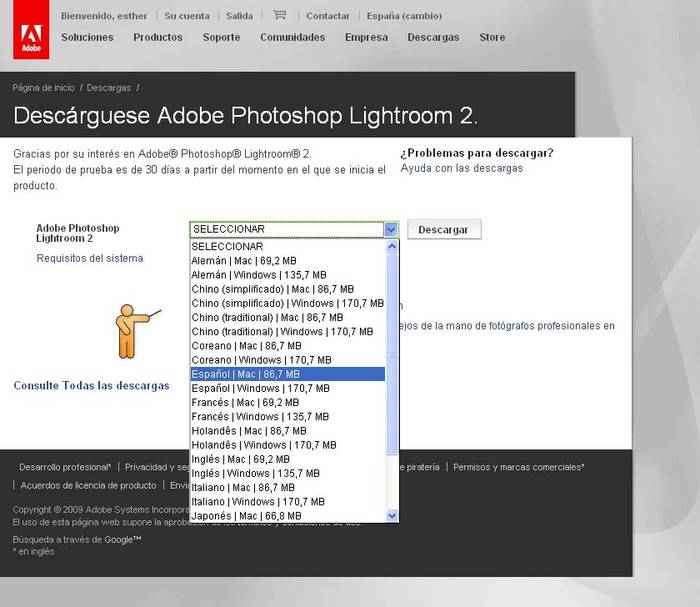Click Desarrollo profesional footer link
This screenshot has height=607, width=700.
tap(65, 467)
